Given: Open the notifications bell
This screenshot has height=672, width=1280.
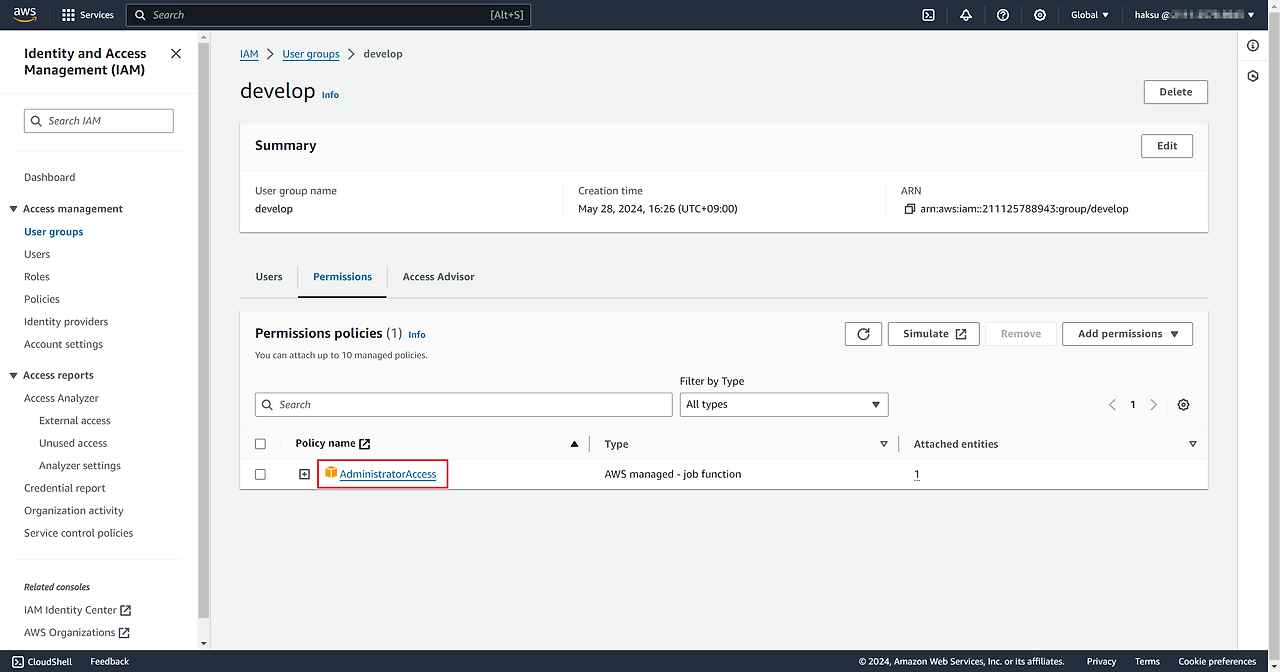Looking at the screenshot, I should 966,15.
